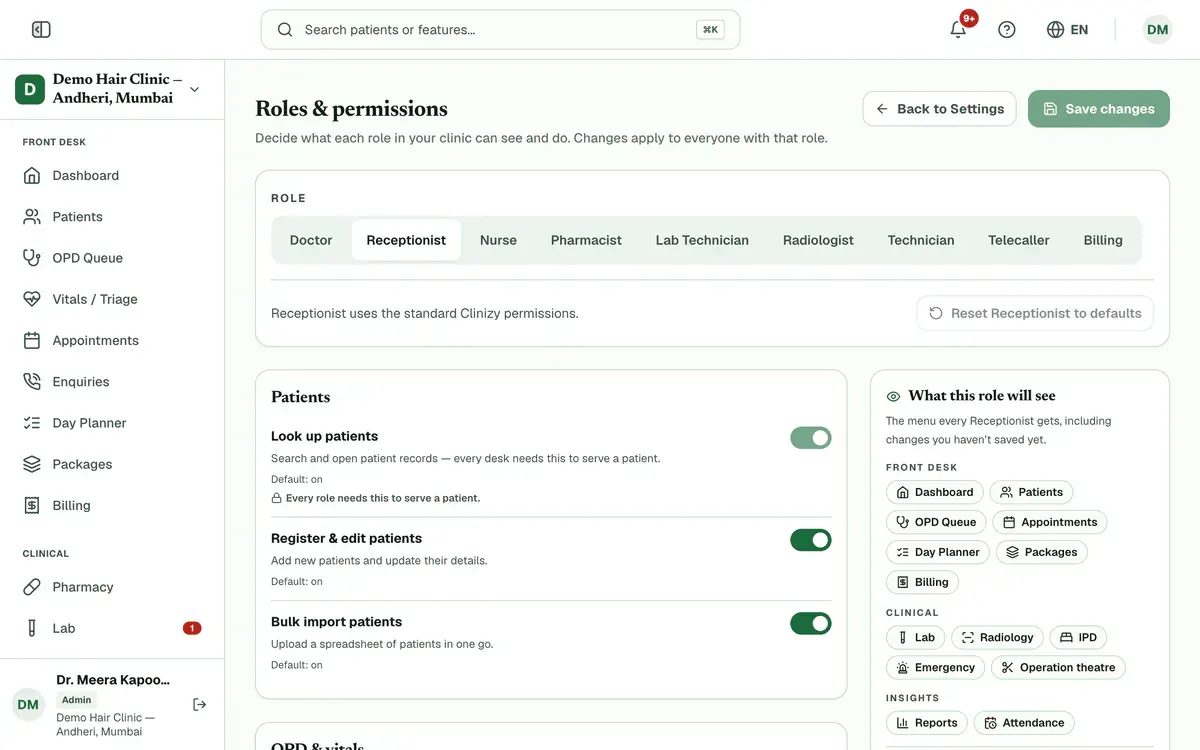The height and width of the screenshot is (750, 1200).
Task: Click the OPD Queue chip in preview
Action: tap(936, 522)
